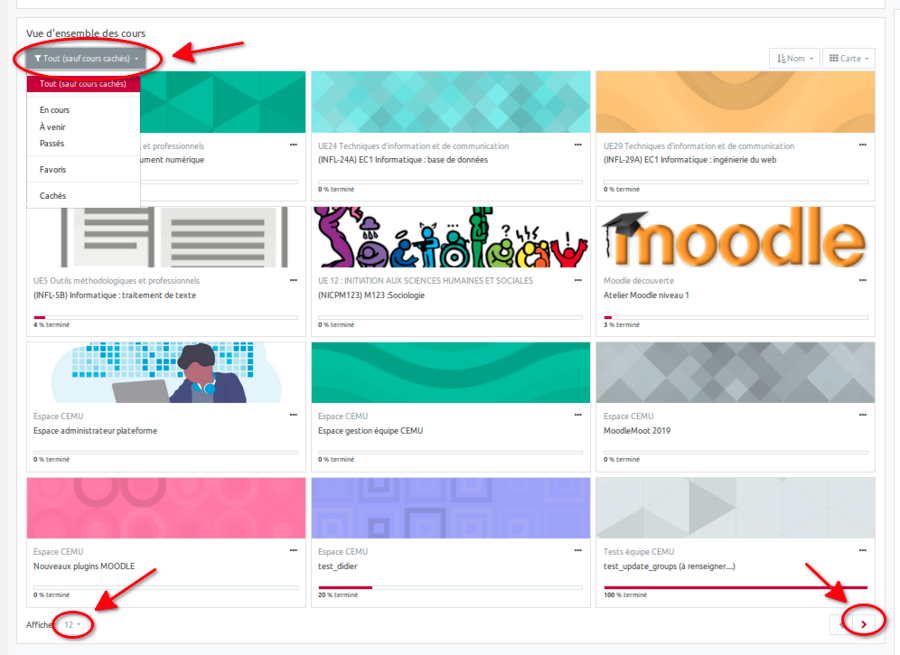900x655 pixels.
Task: Open three-dot menu for Nouveaux plugins MOODLE
Action: tap(293, 550)
